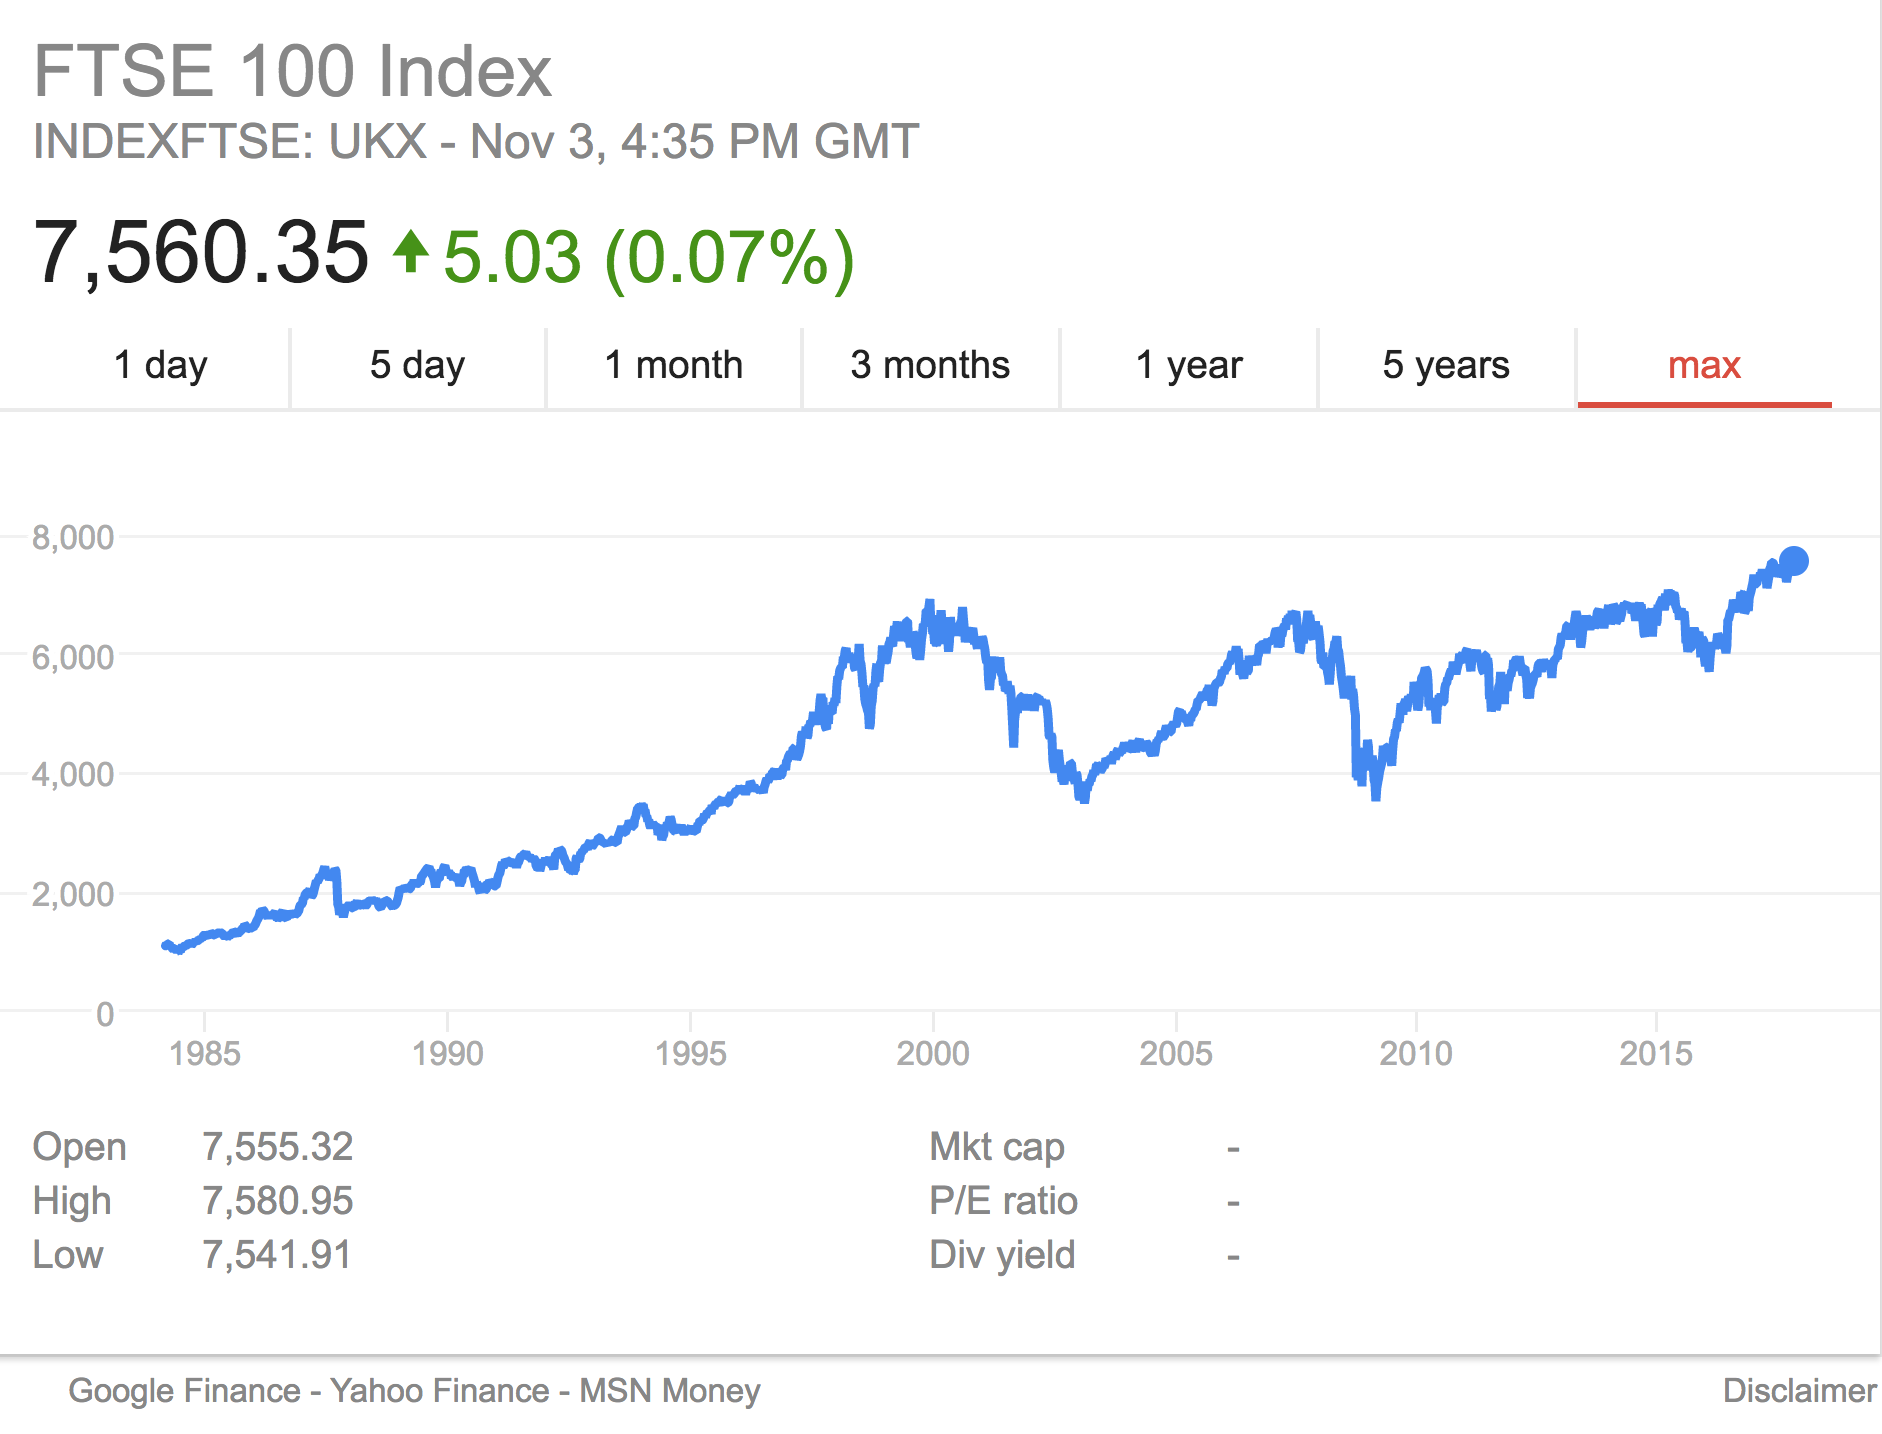This screenshot has width=1882, height=1434.
Task: Click the 8,000 y-axis label
Action: click(73, 538)
